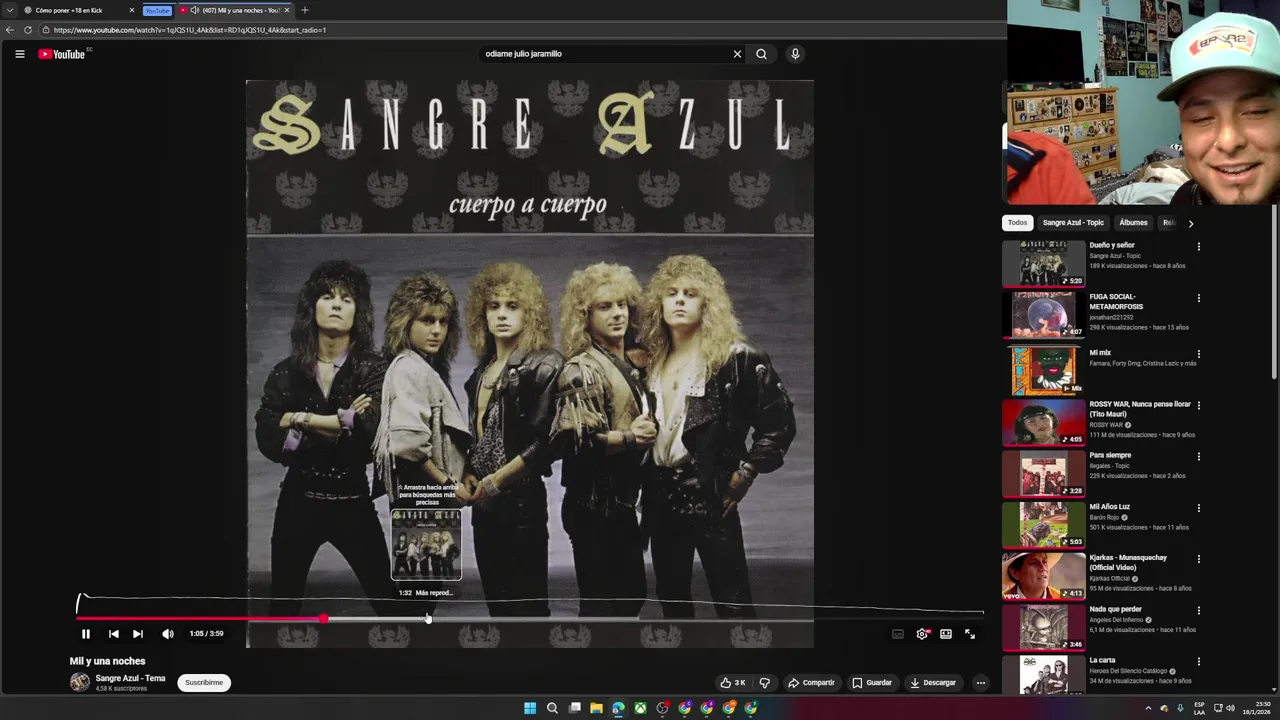Open options menu for Mil Años Luz
Viewport: 1280px width, 720px height.
tap(1198, 508)
